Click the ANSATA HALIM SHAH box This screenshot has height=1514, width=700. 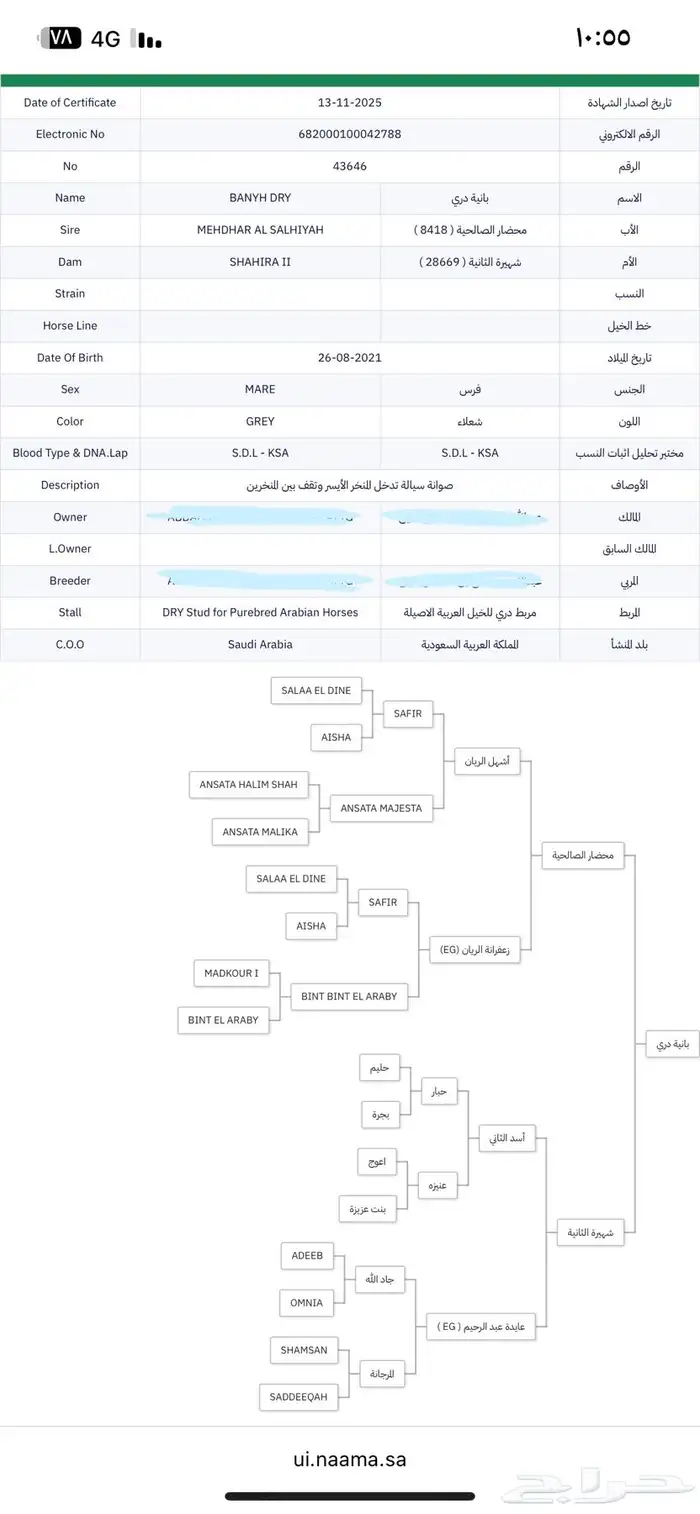[x=251, y=784]
